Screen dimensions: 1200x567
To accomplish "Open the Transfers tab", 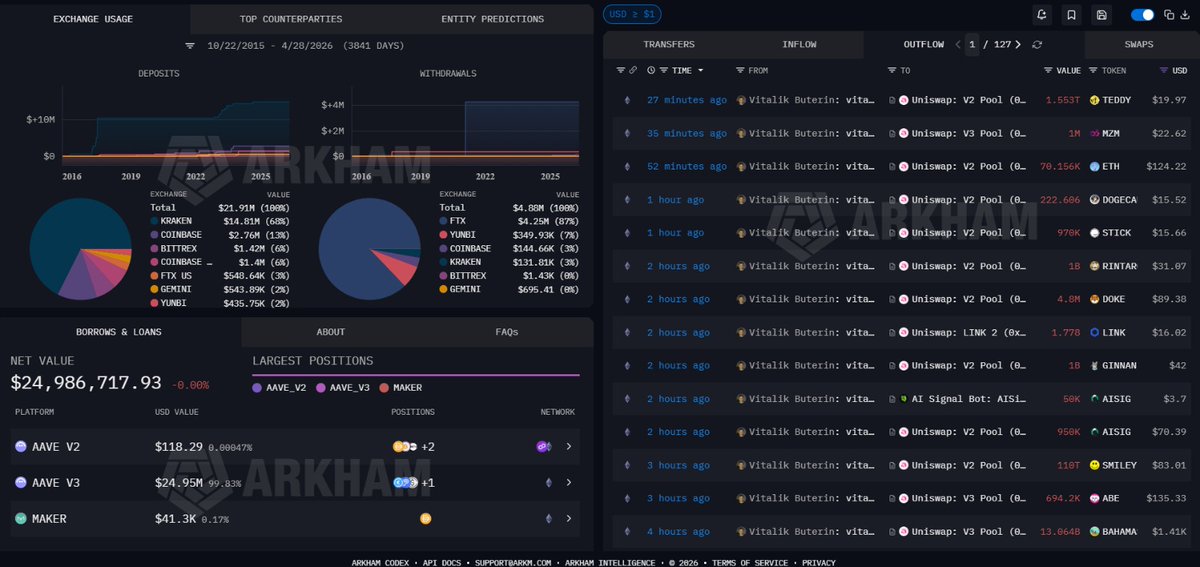I will 669,44.
